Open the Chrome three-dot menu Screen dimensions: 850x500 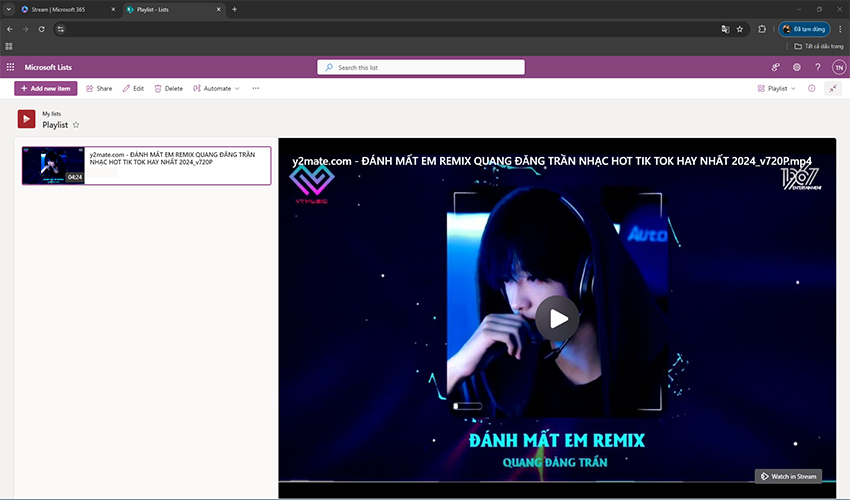point(840,29)
